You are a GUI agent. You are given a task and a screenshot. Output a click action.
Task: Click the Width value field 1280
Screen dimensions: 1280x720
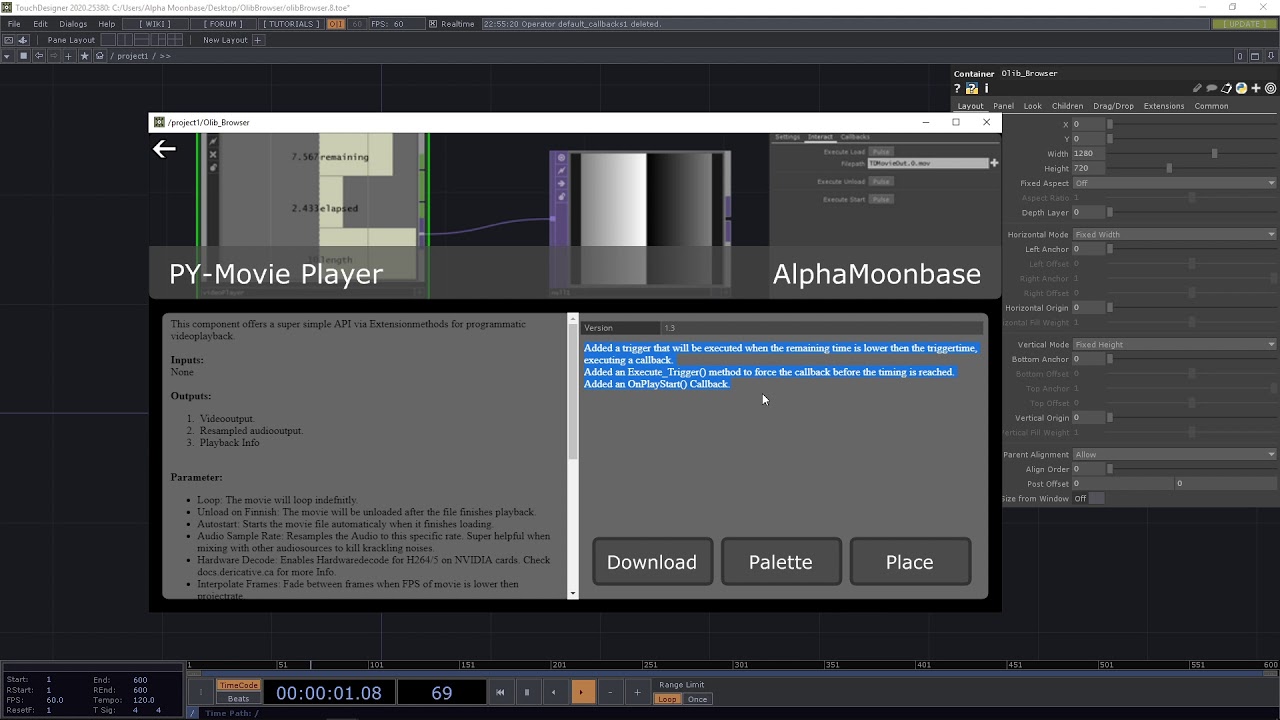(1087, 153)
